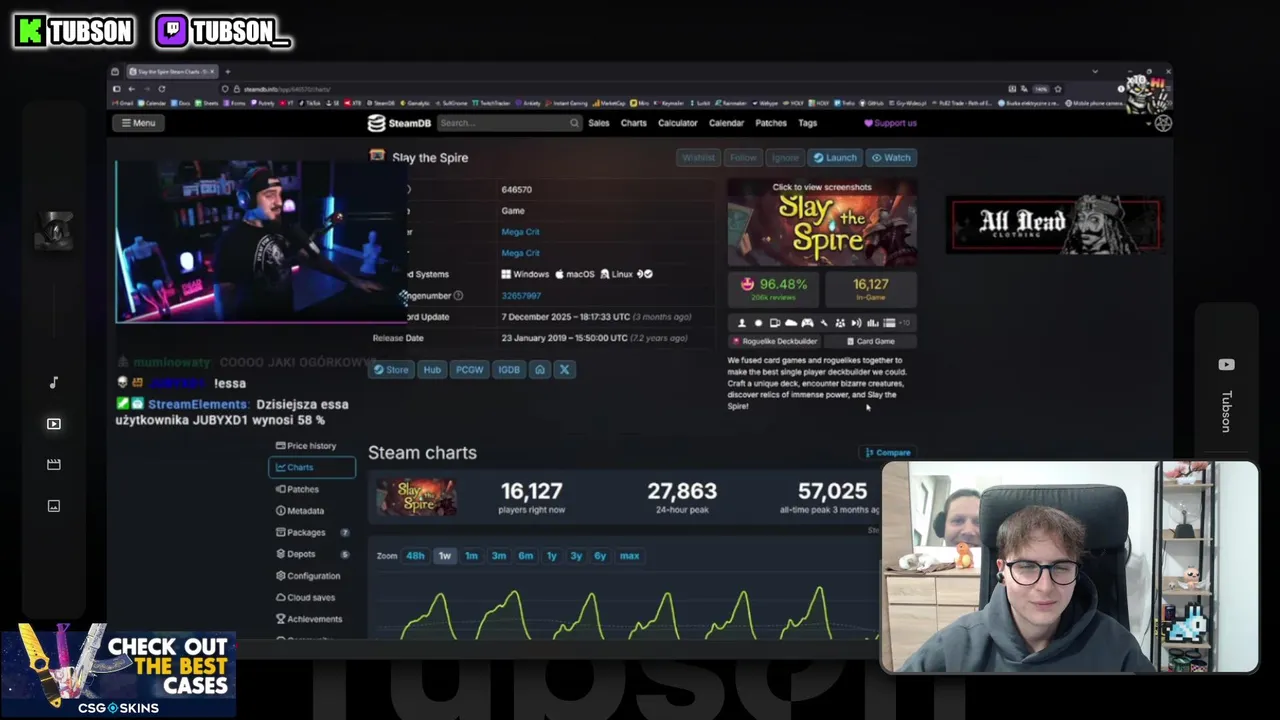The image size is (1280, 720).
Task: Open the PCGW link button
Action: [x=469, y=369]
